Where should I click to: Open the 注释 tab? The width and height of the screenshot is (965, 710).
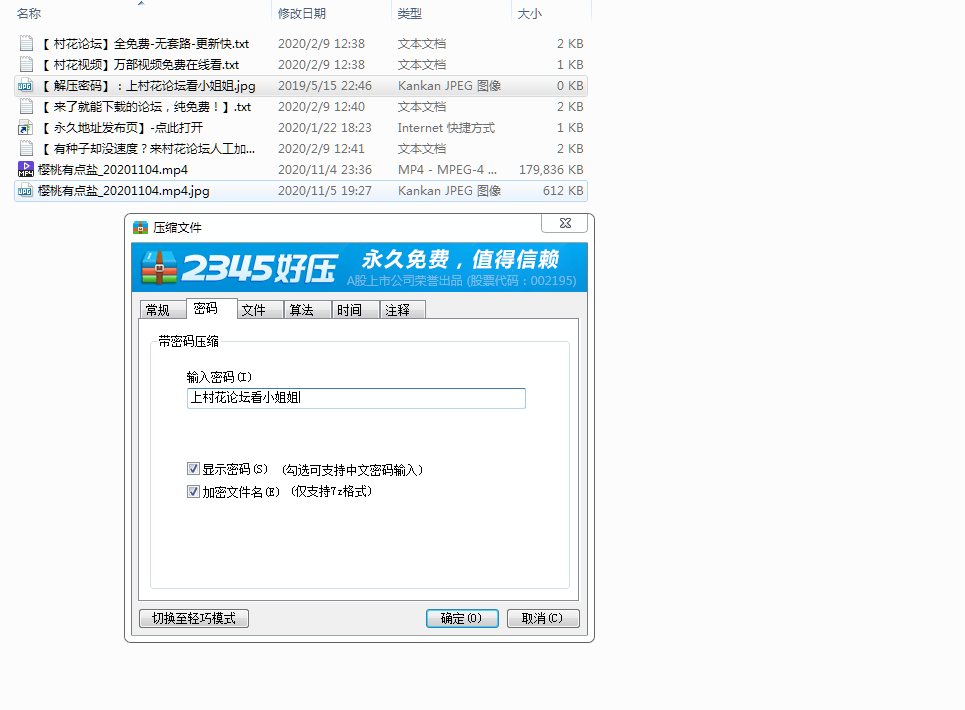coord(398,310)
